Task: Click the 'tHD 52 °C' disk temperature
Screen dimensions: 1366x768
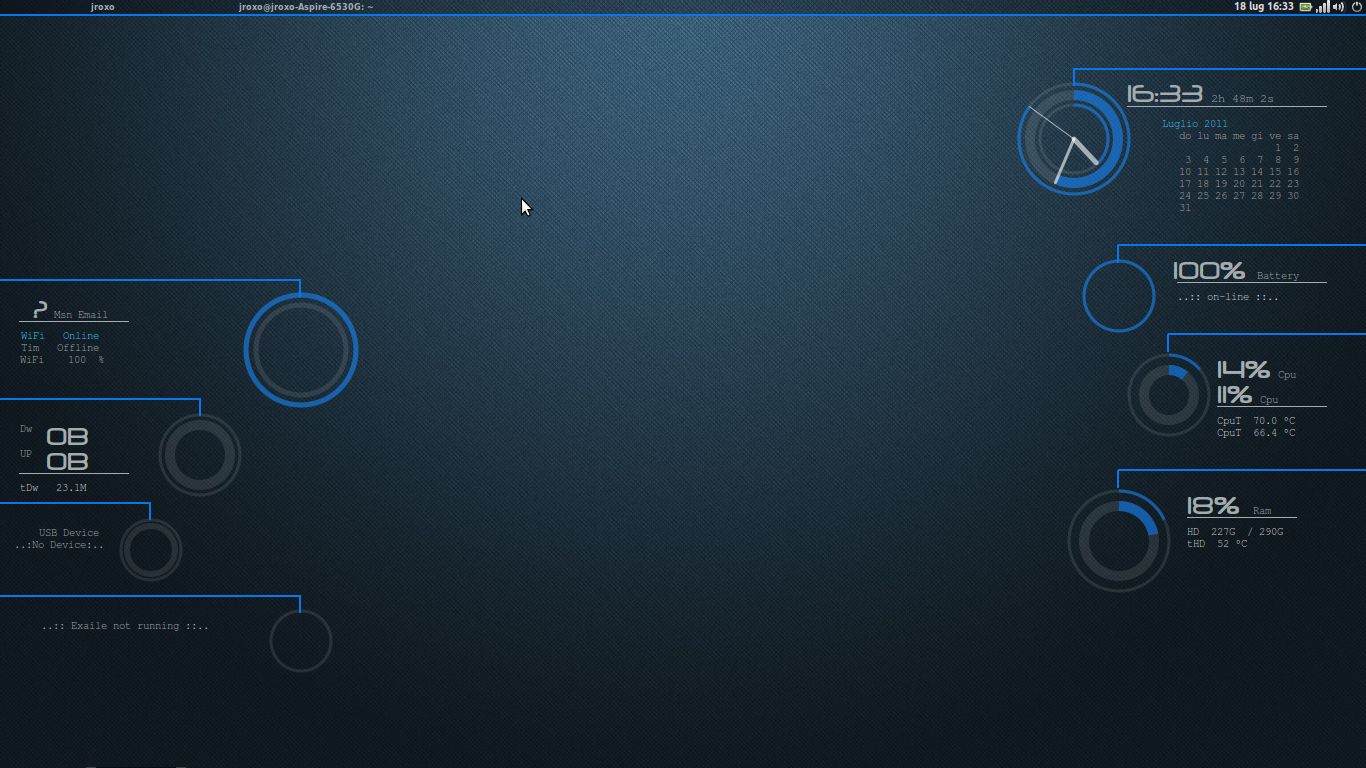Action: [1217, 544]
